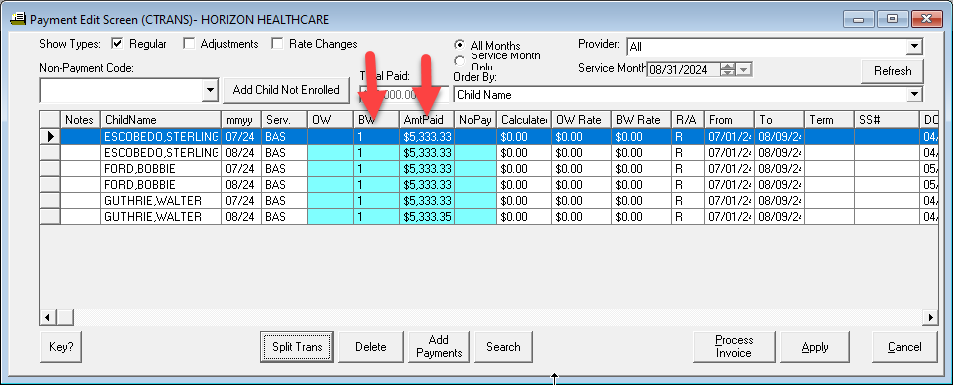Click the Delete button
This screenshot has width=953, height=385.
371,347
